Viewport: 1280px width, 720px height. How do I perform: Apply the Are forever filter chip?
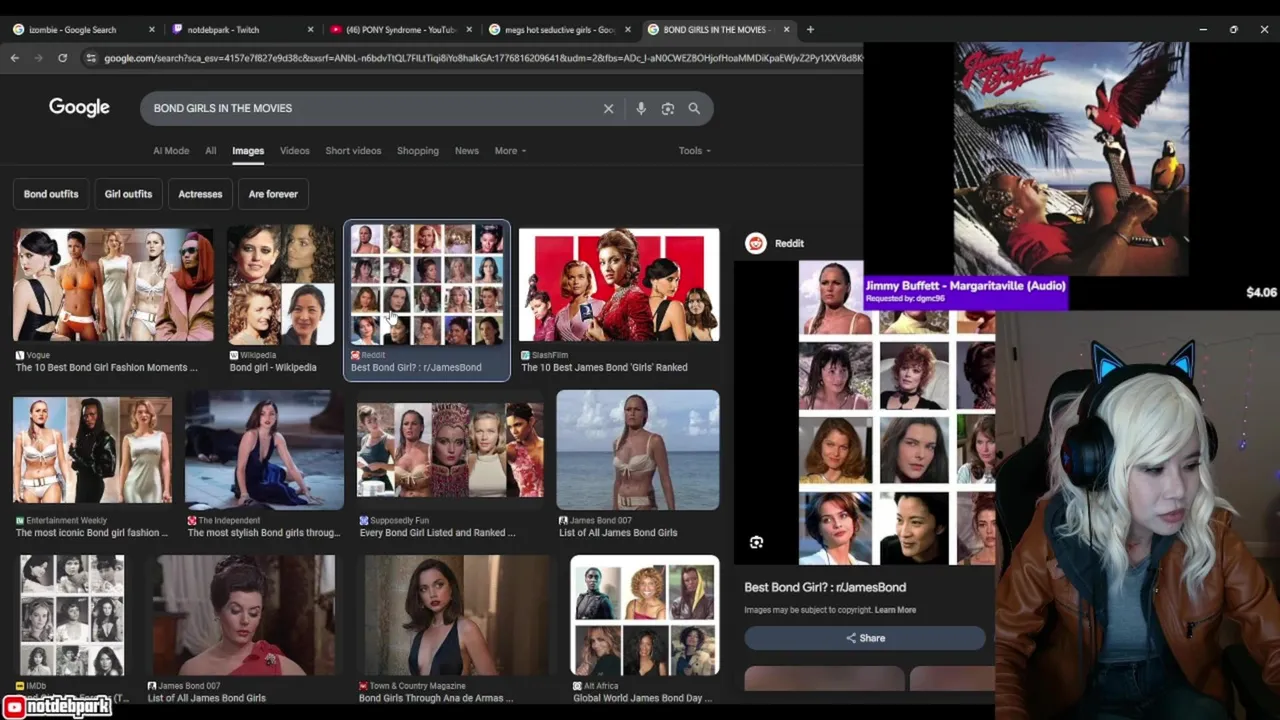click(273, 194)
